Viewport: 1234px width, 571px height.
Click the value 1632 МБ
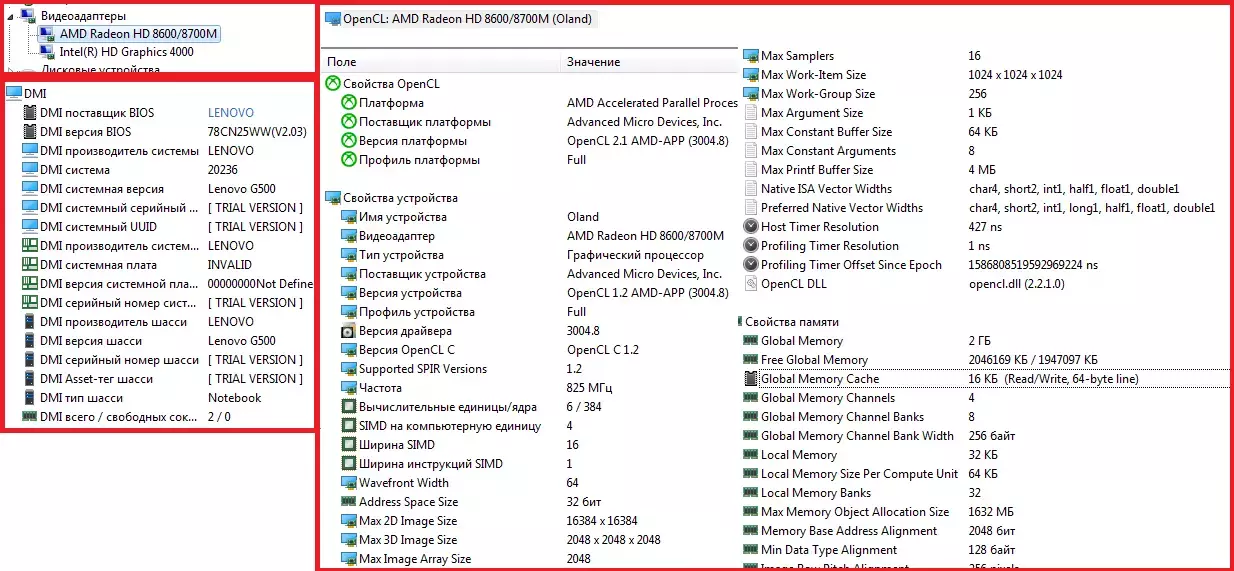tap(990, 512)
